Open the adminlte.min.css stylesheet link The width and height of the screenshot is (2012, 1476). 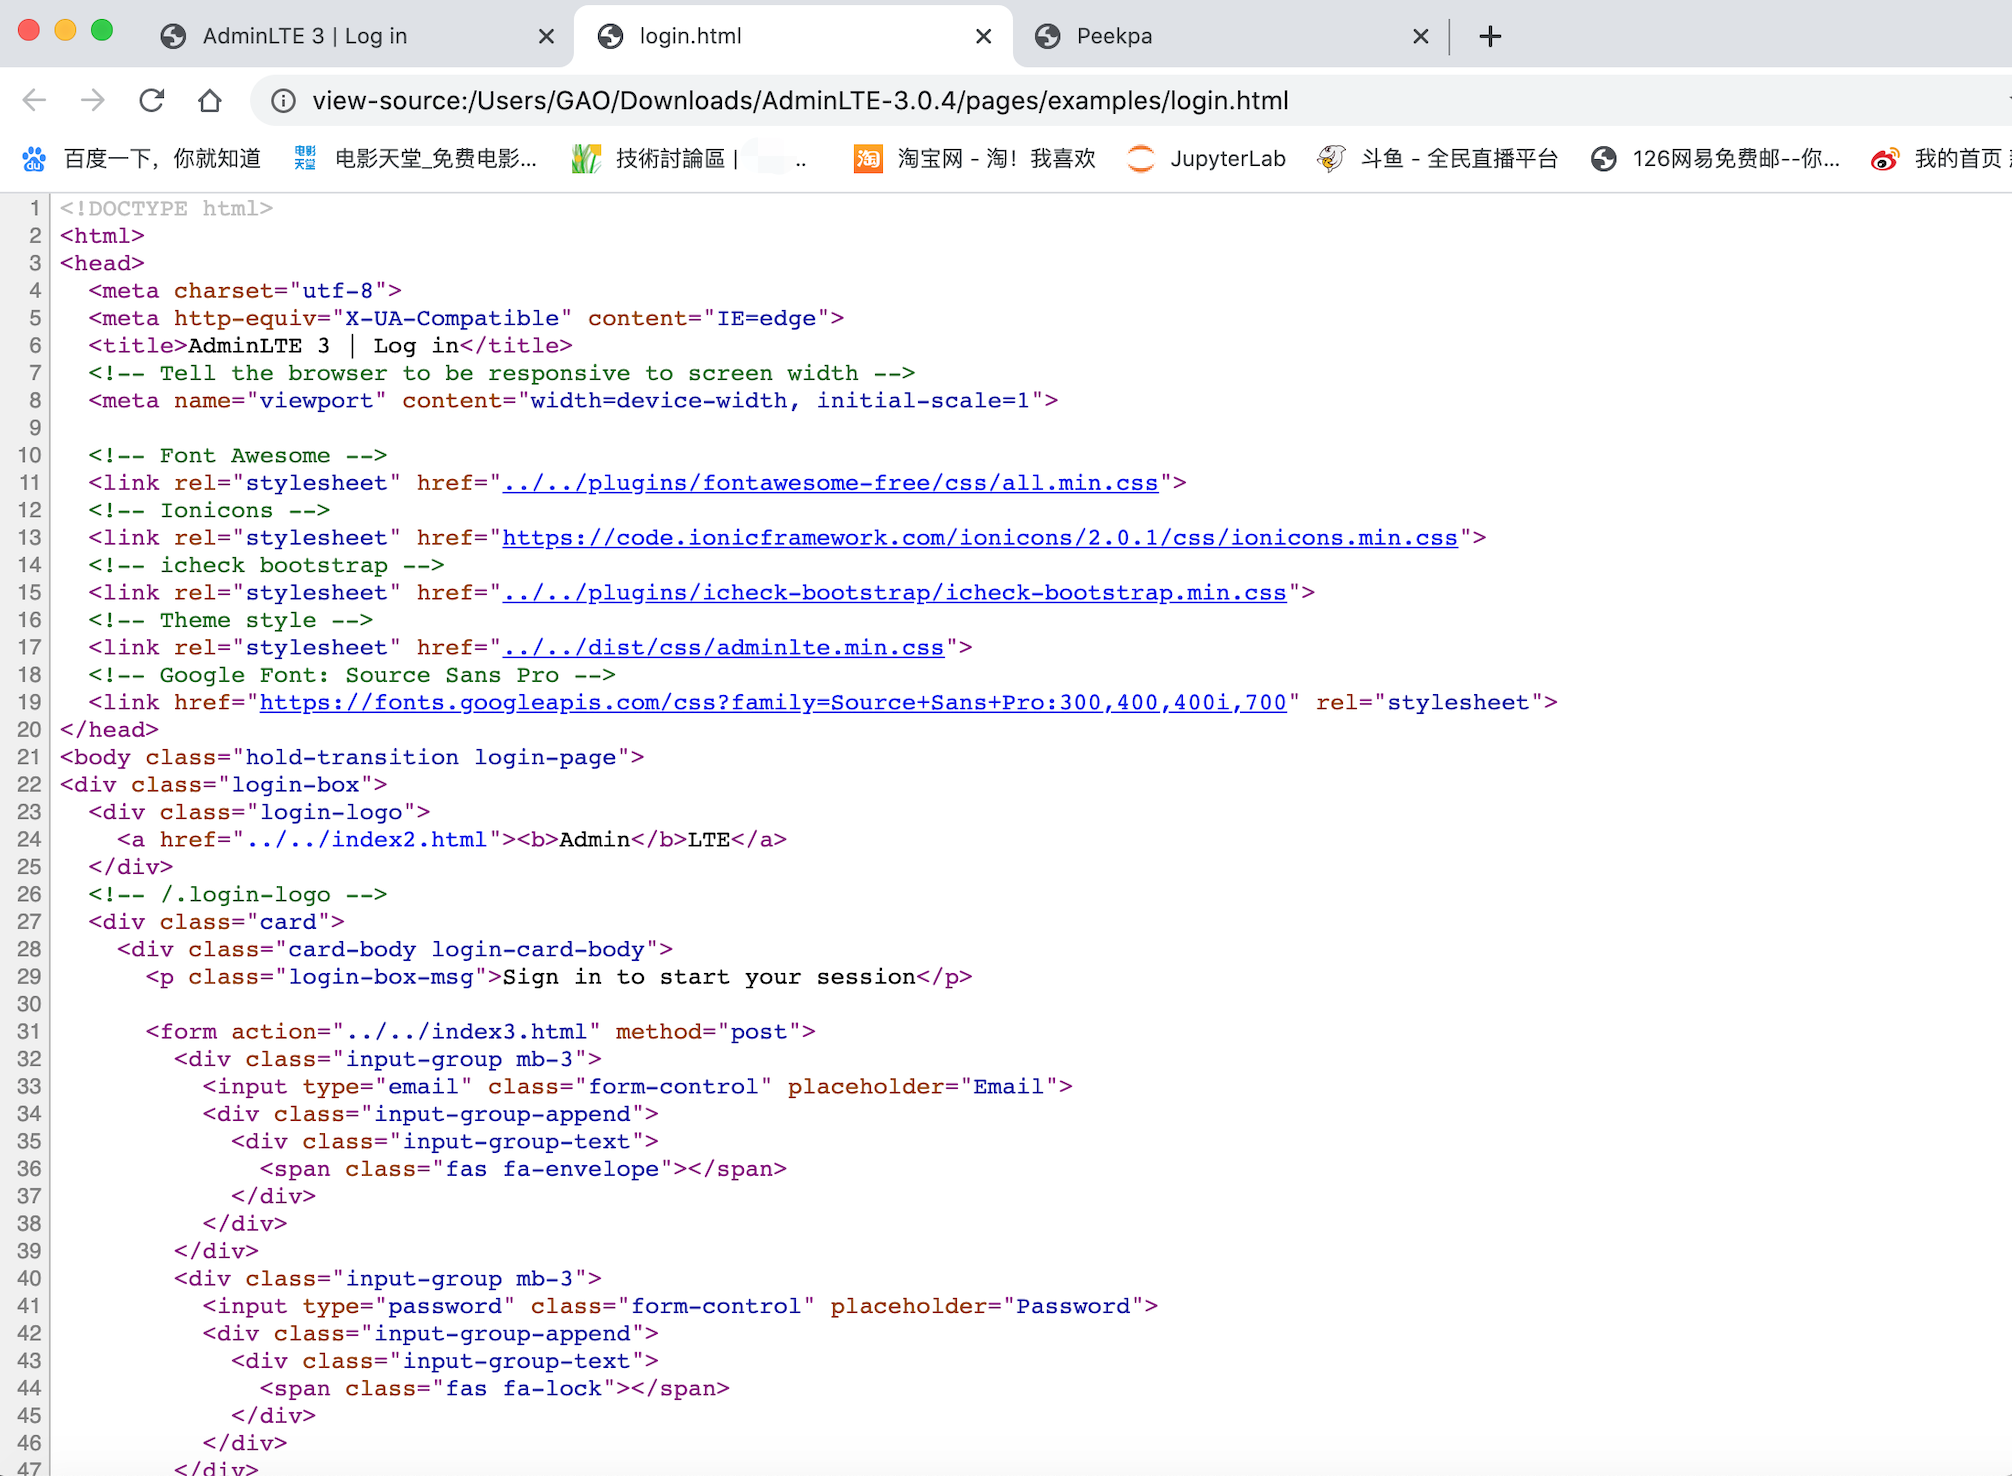tap(724, 647)
